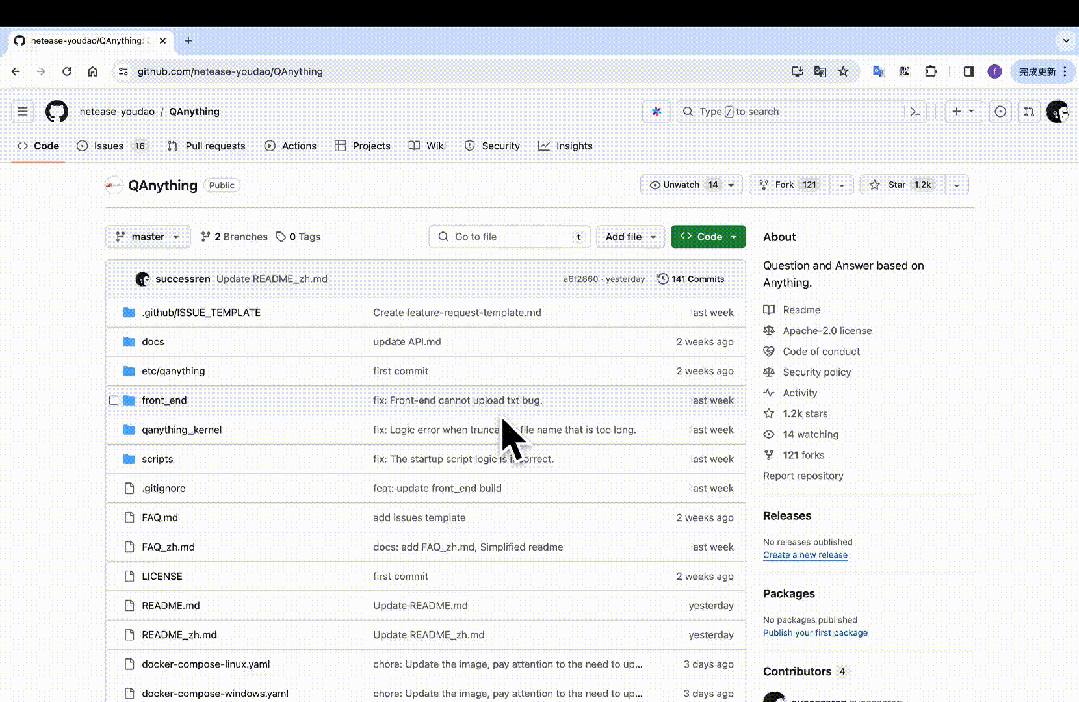Viewport: 1079px width, 702px height.
Task: Open the Issues inbox icon in header
Action: [1000, 112]
